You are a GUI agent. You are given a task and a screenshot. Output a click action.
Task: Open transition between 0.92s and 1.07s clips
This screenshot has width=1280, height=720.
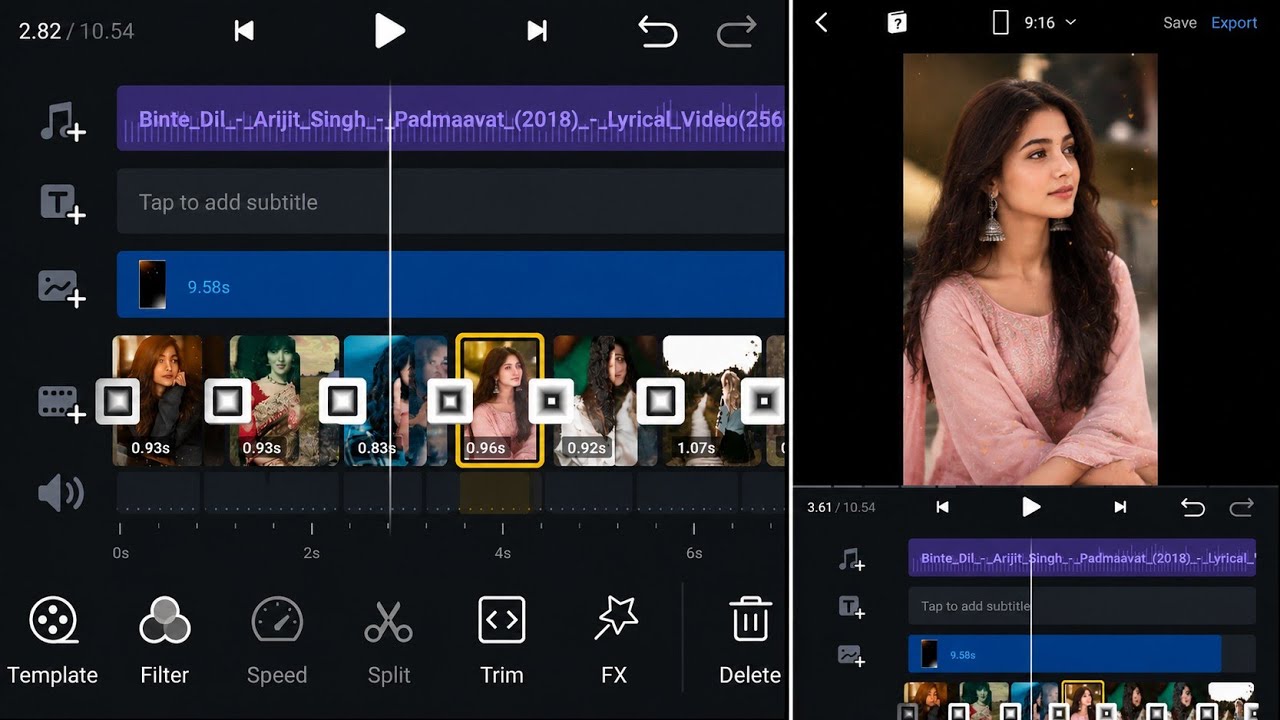click(x=660, y=401)
